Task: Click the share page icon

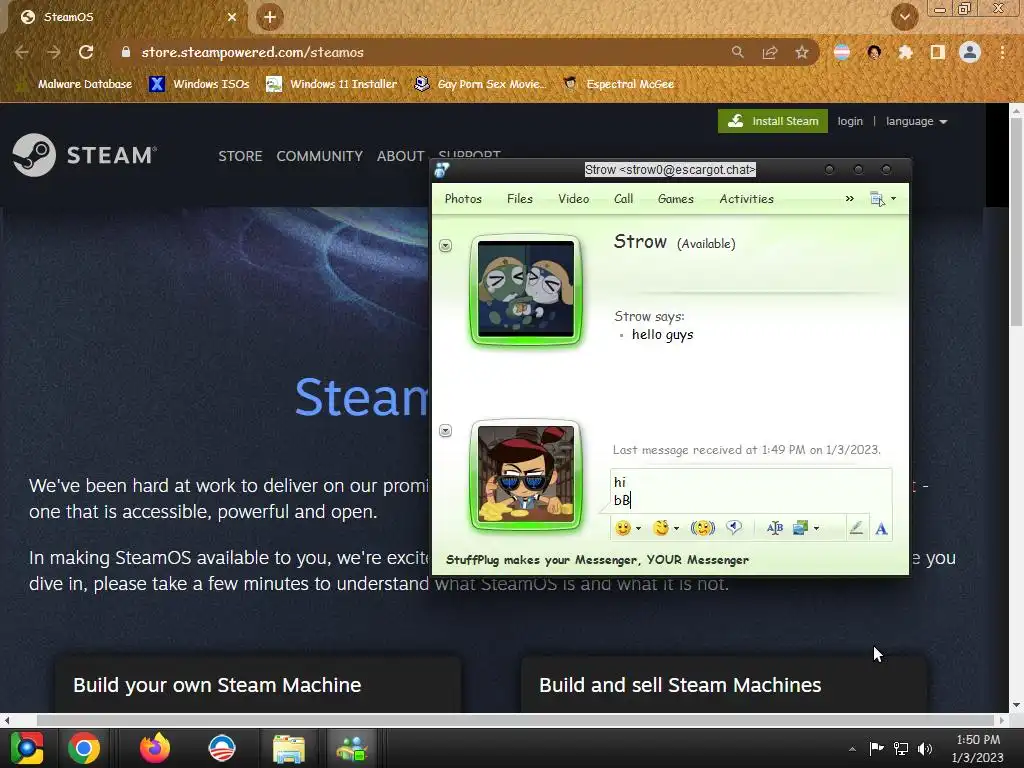Action: coord(770,52)
